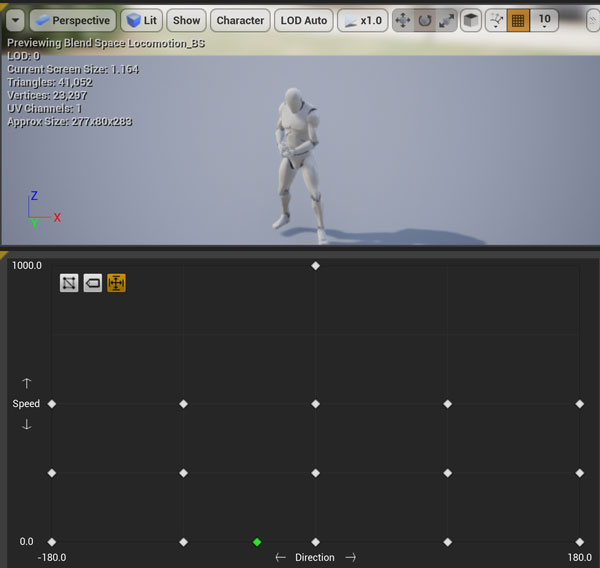The height and width of the screenshot is (568, 600).
Task: Select the sample point at Speed 1000.0
Action: click(x=316, y=266)
